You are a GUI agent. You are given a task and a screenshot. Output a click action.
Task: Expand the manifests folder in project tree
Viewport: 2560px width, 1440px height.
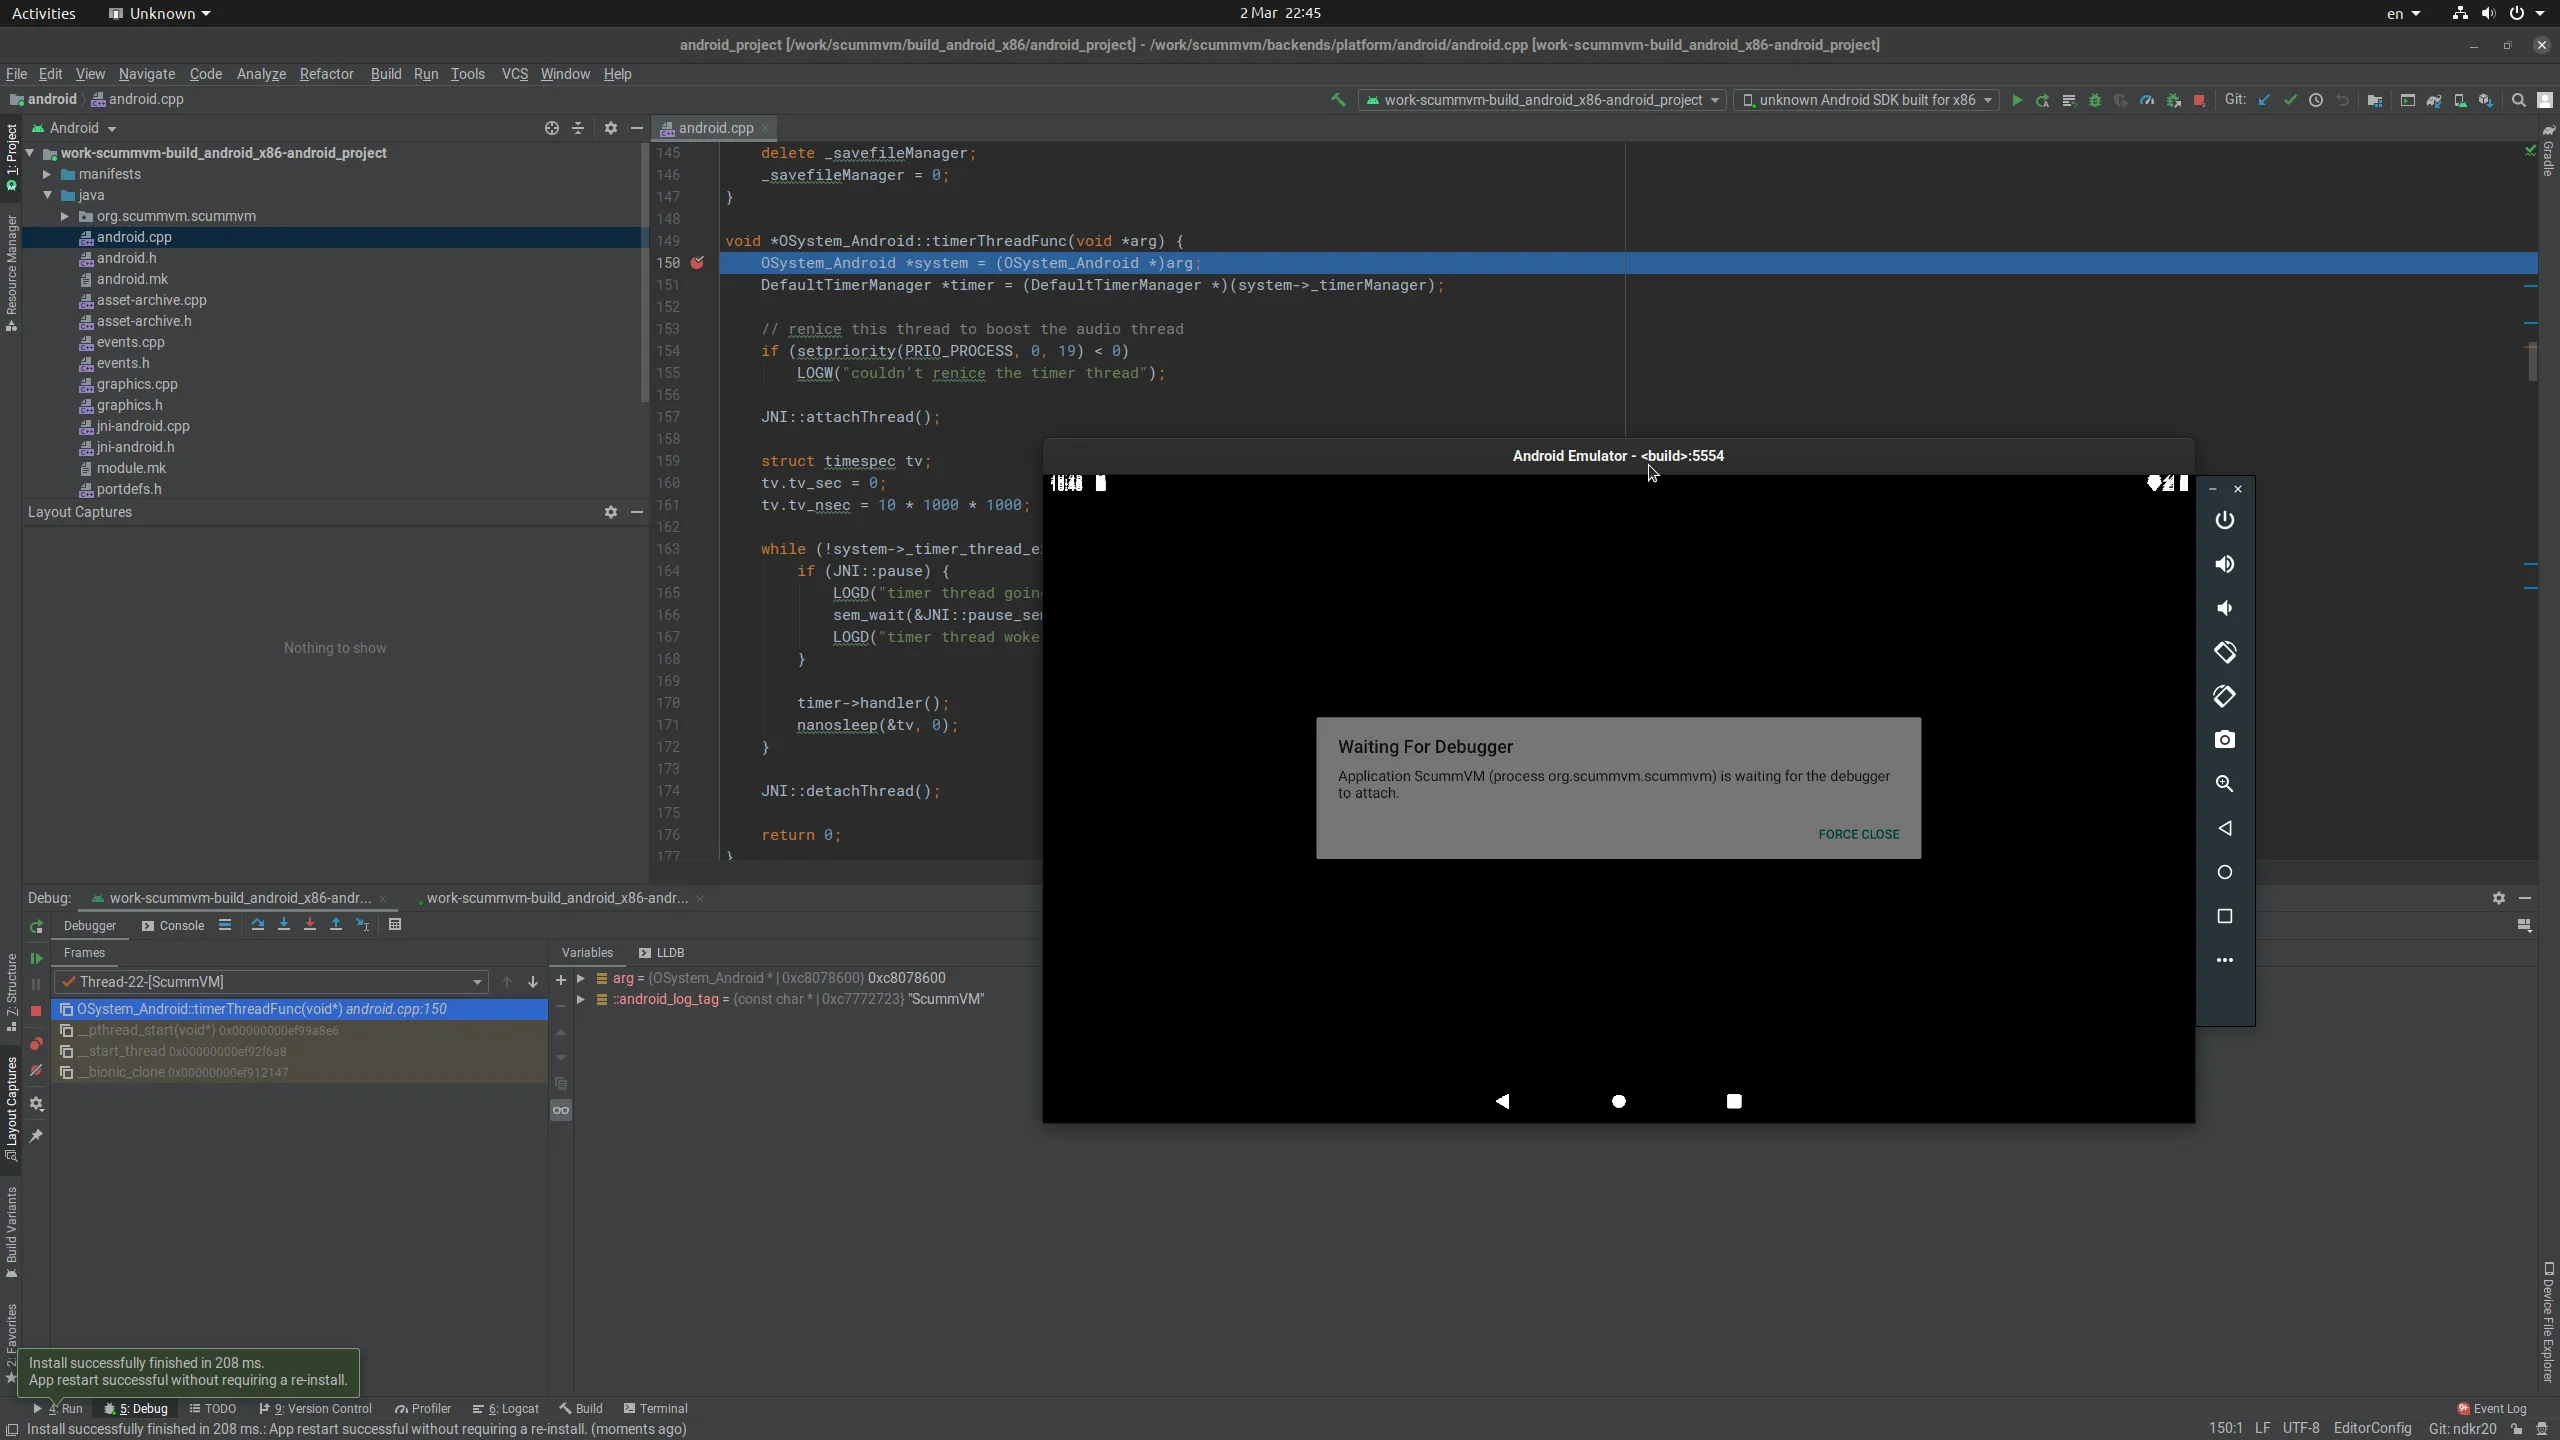tap(46, 174)
